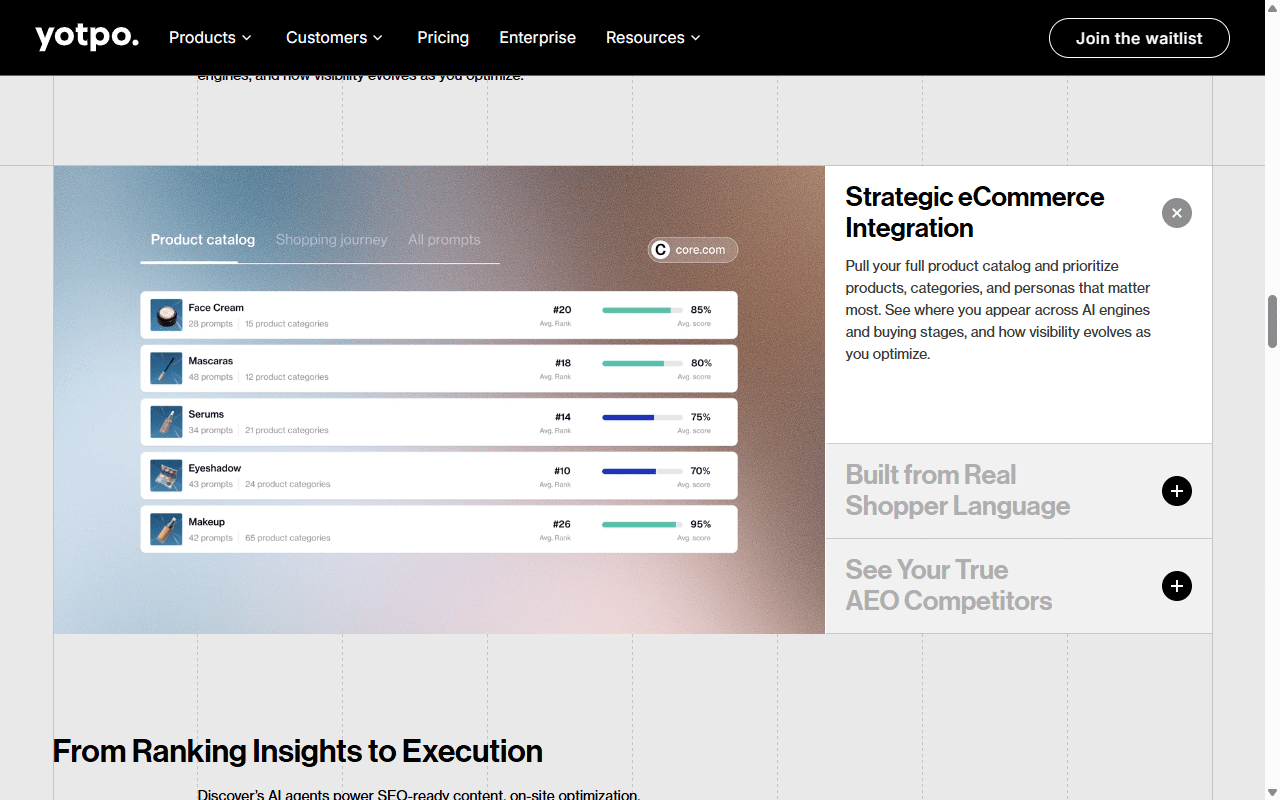Click the #18 average rank value
Screen dimensions: 1280x800
563,363
